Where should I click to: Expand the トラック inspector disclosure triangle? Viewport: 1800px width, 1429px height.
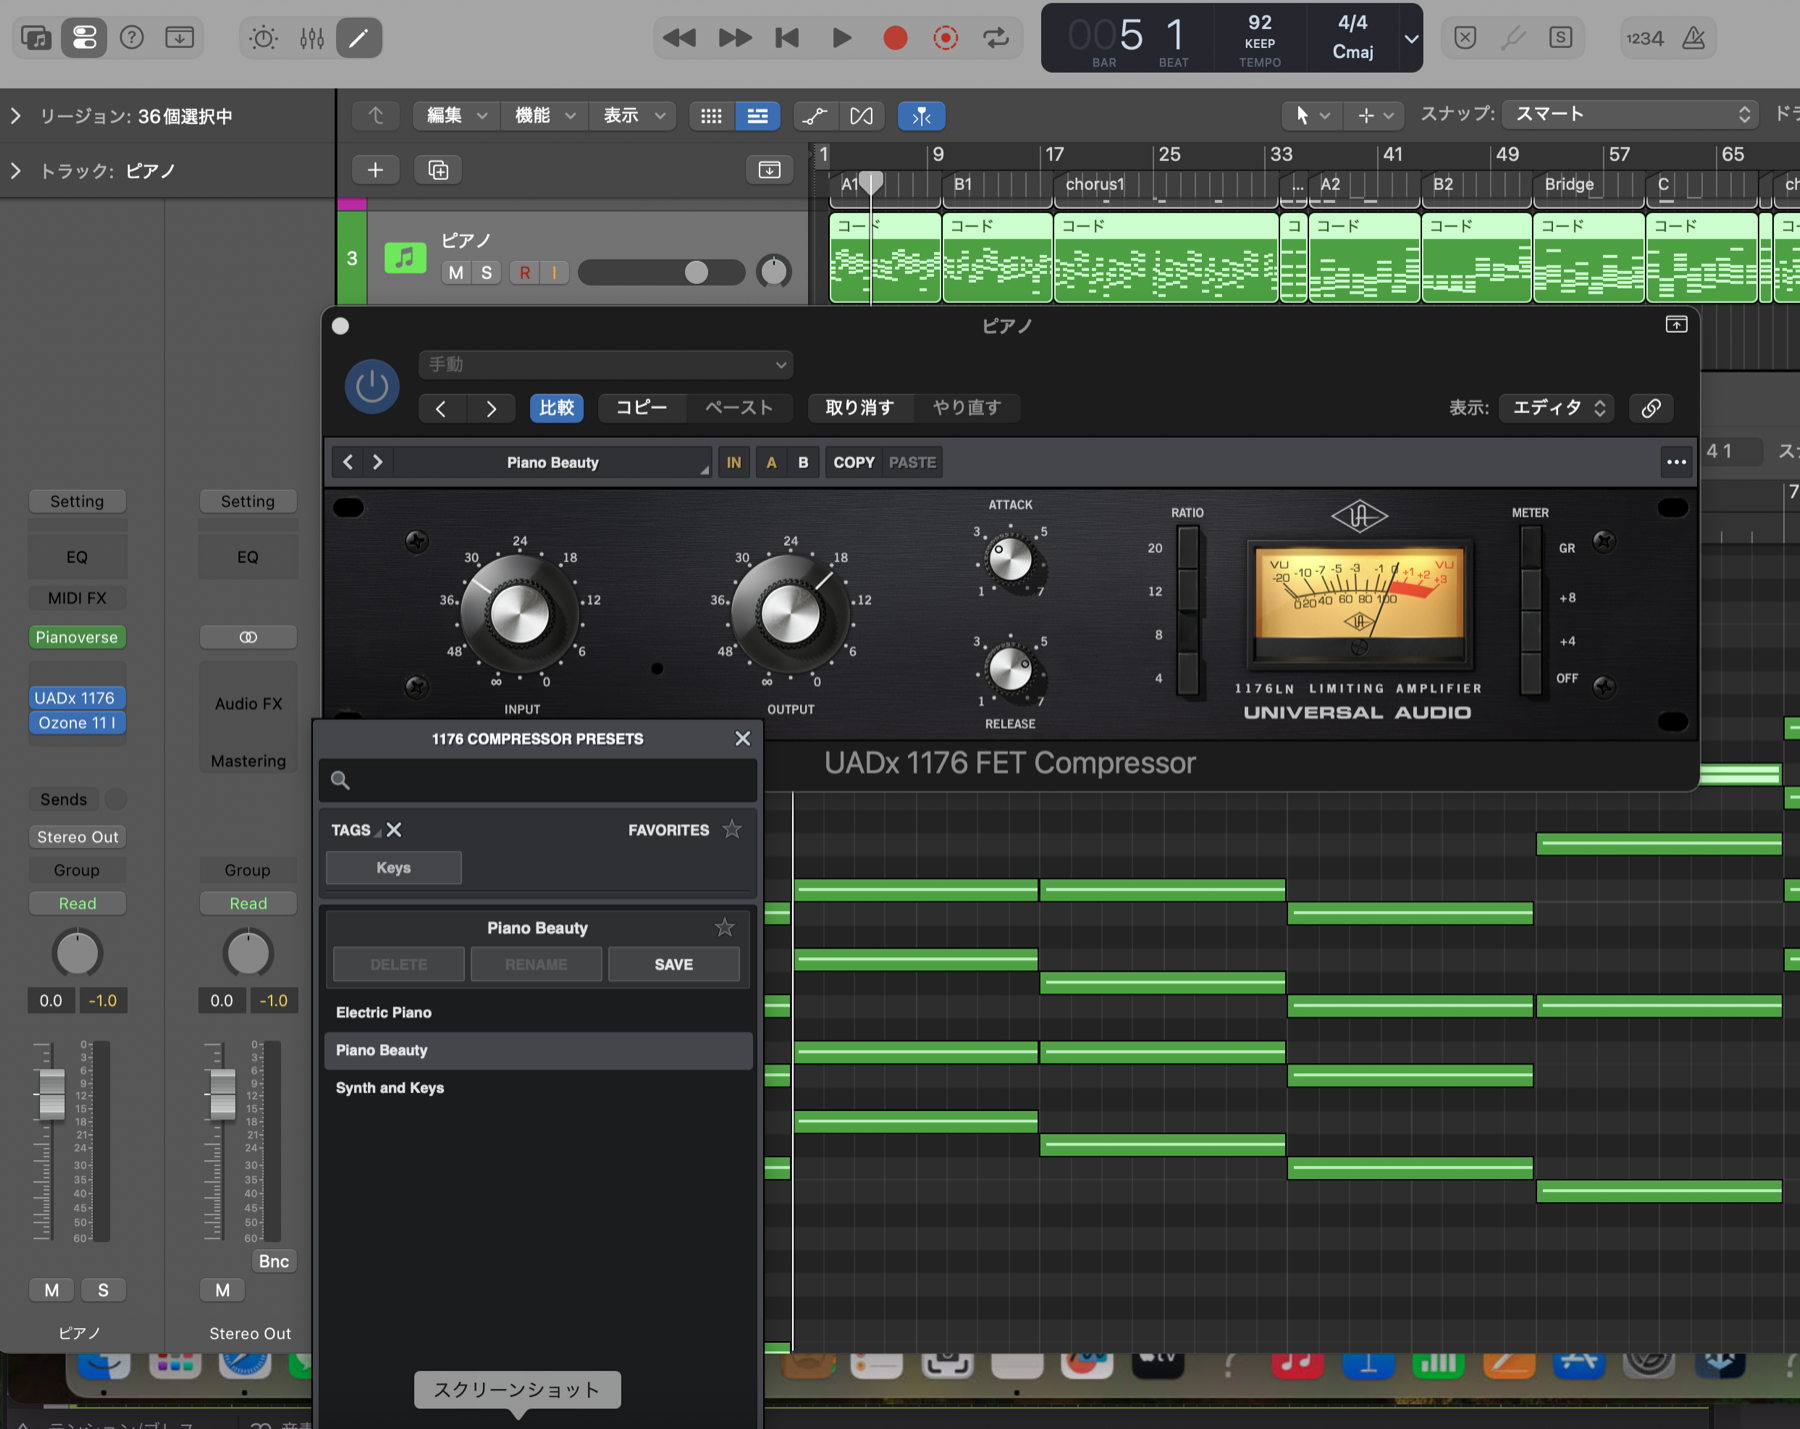(16, 171)
